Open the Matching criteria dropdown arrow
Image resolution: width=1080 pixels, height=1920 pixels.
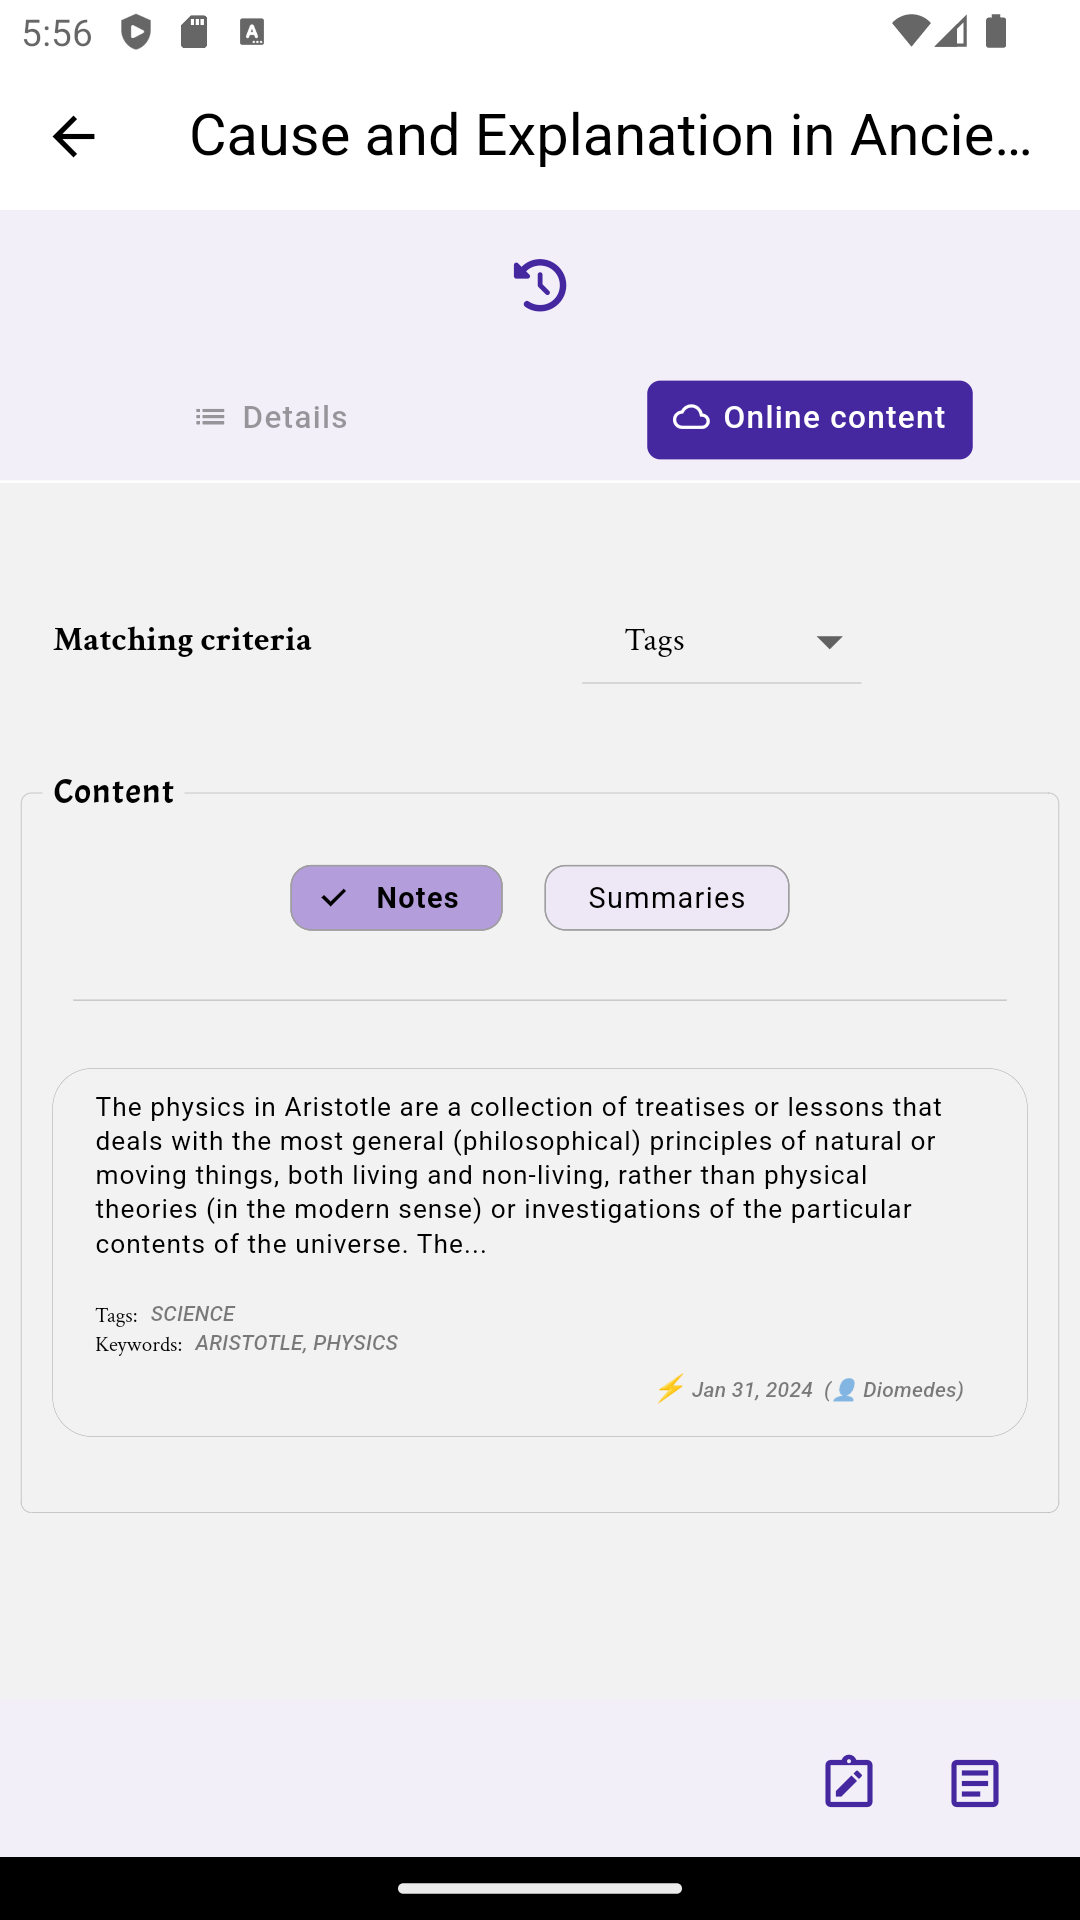(829, 642)
